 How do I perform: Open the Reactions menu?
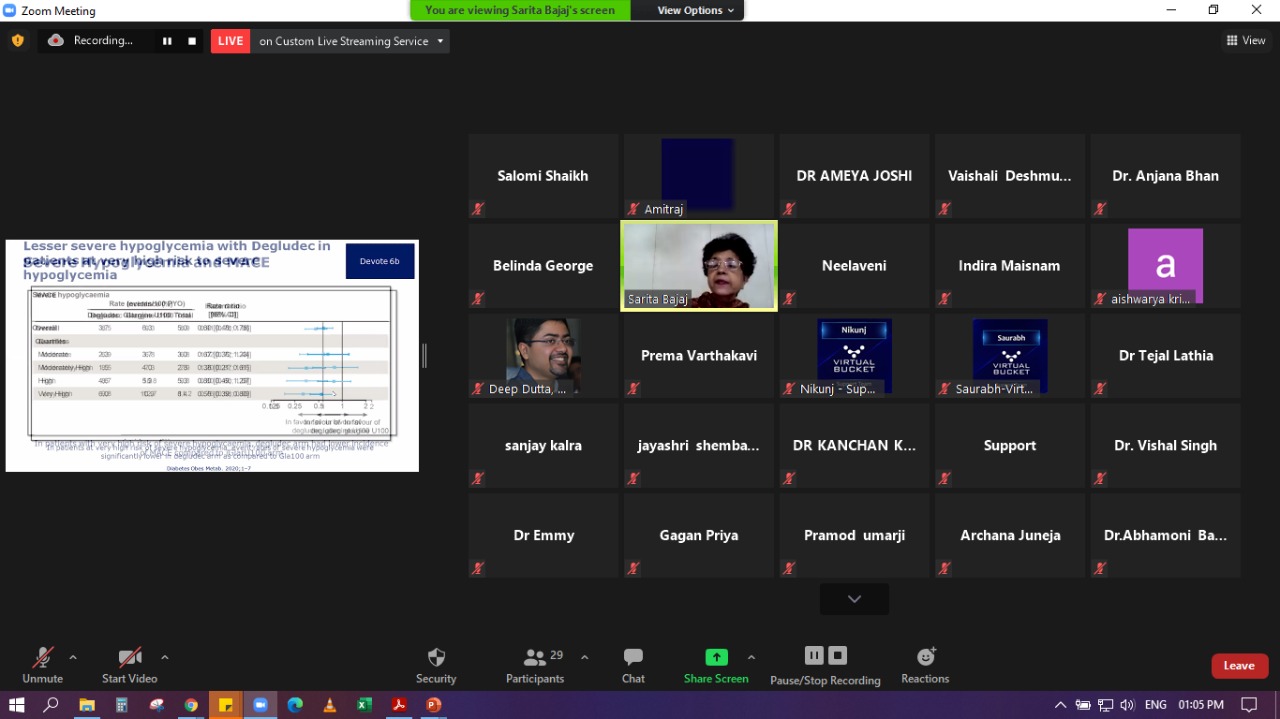click(x=925, y=666)
